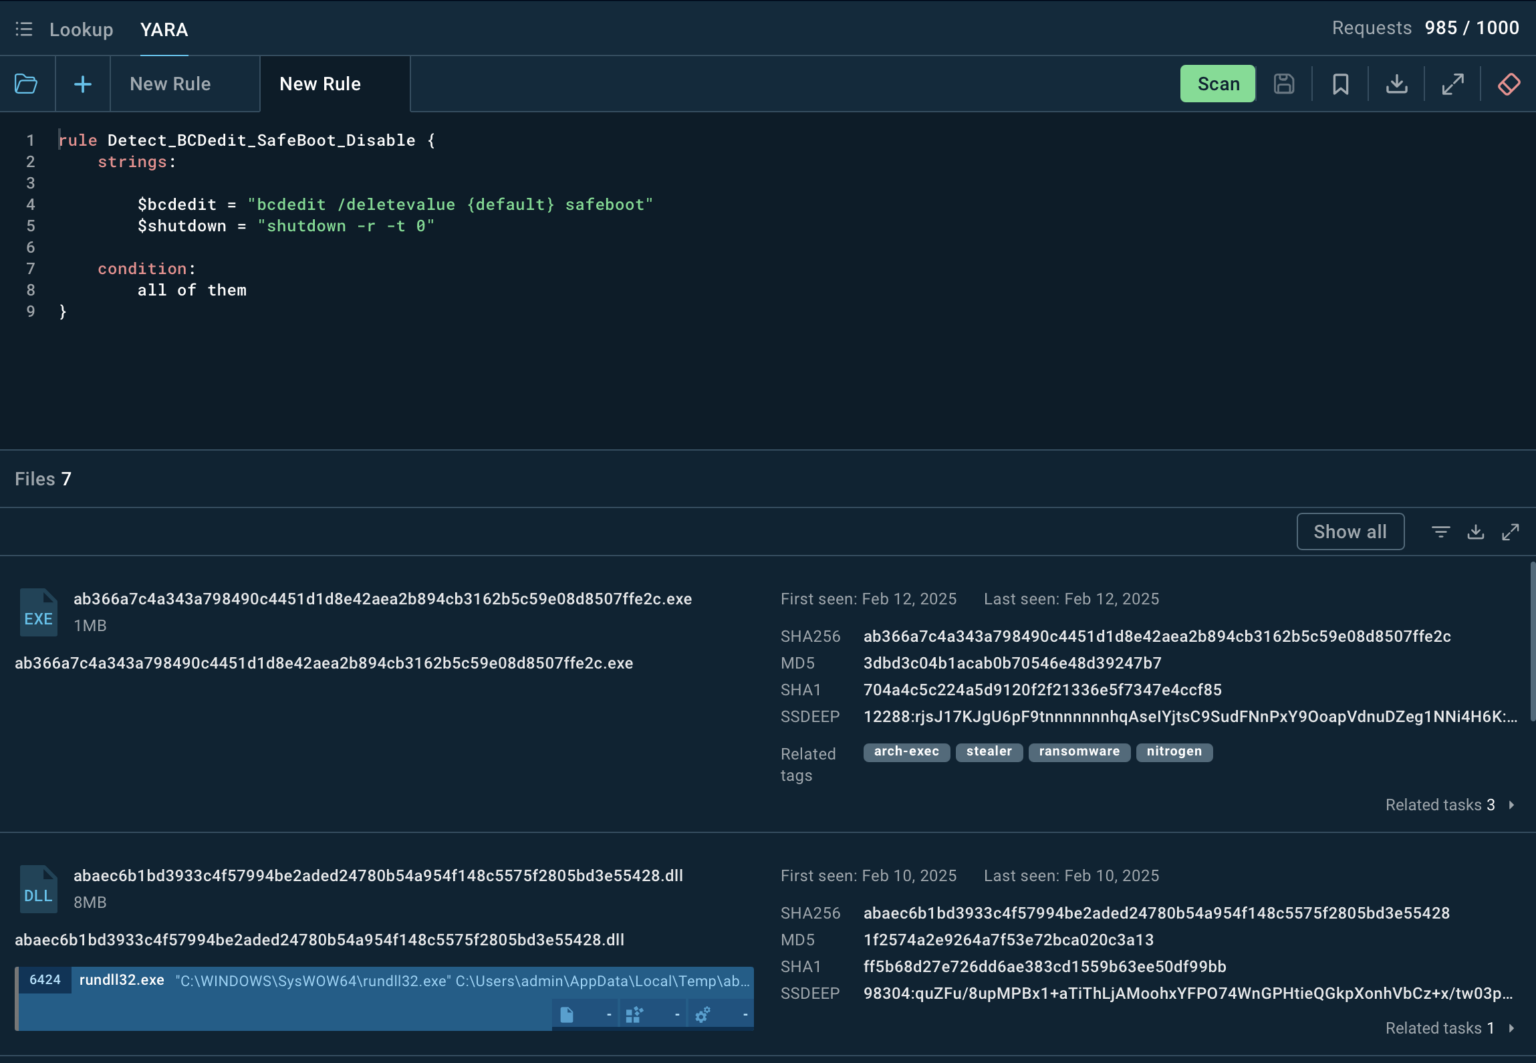The height and width of the screenshot is (1063, 1536).
Task: Open the hamburger list menu icon
Action: (x=24, y=29)
